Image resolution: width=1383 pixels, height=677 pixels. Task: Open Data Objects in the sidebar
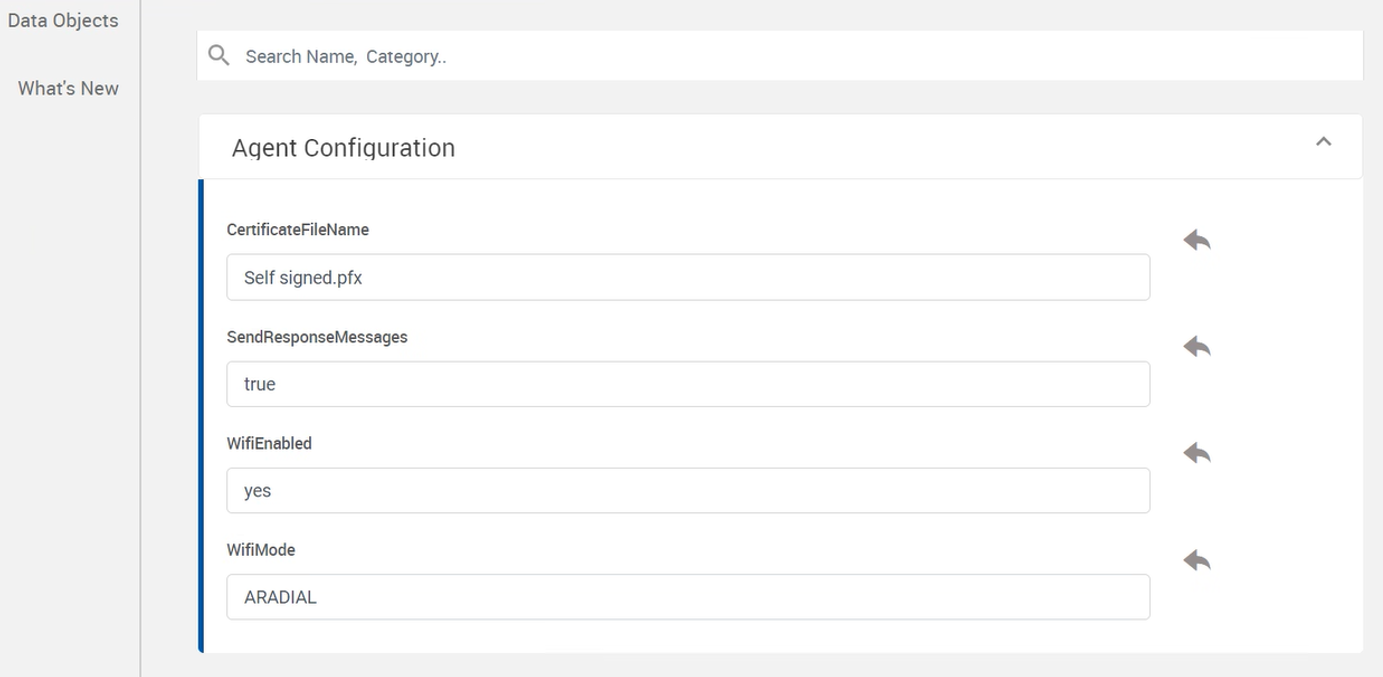[x=63, y=21]
